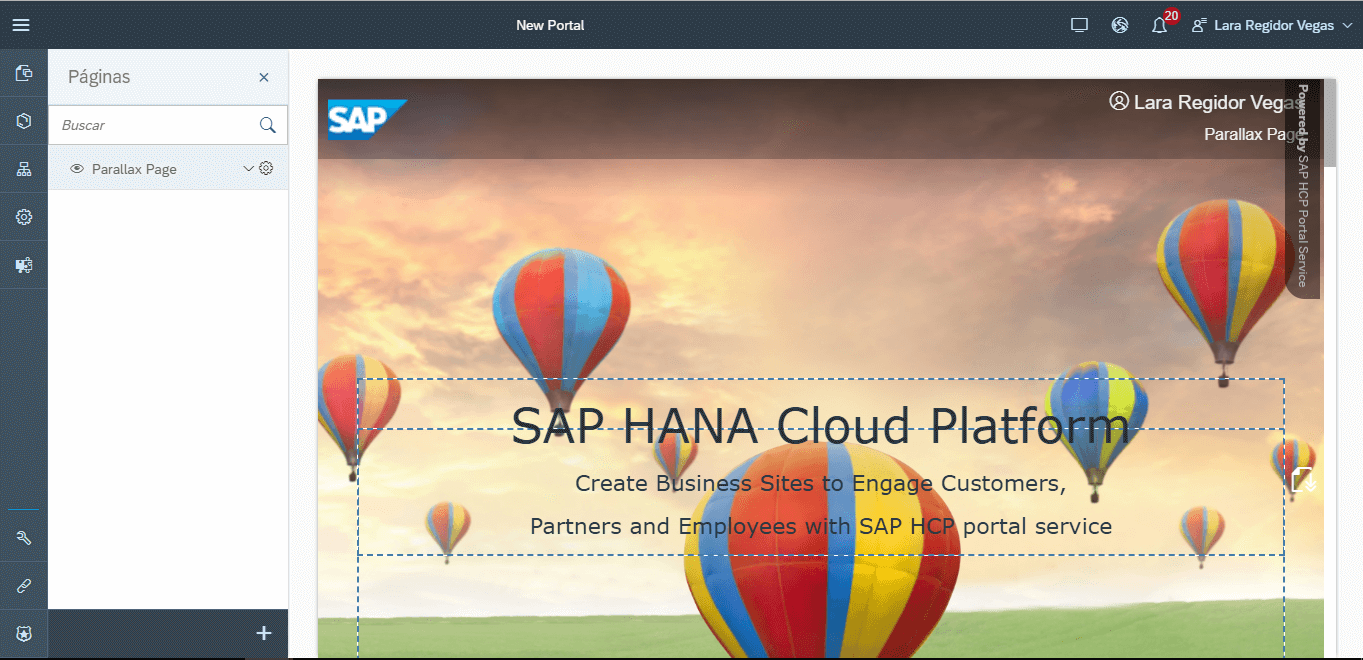Close the Páginas panel

[x=264, y=77]
